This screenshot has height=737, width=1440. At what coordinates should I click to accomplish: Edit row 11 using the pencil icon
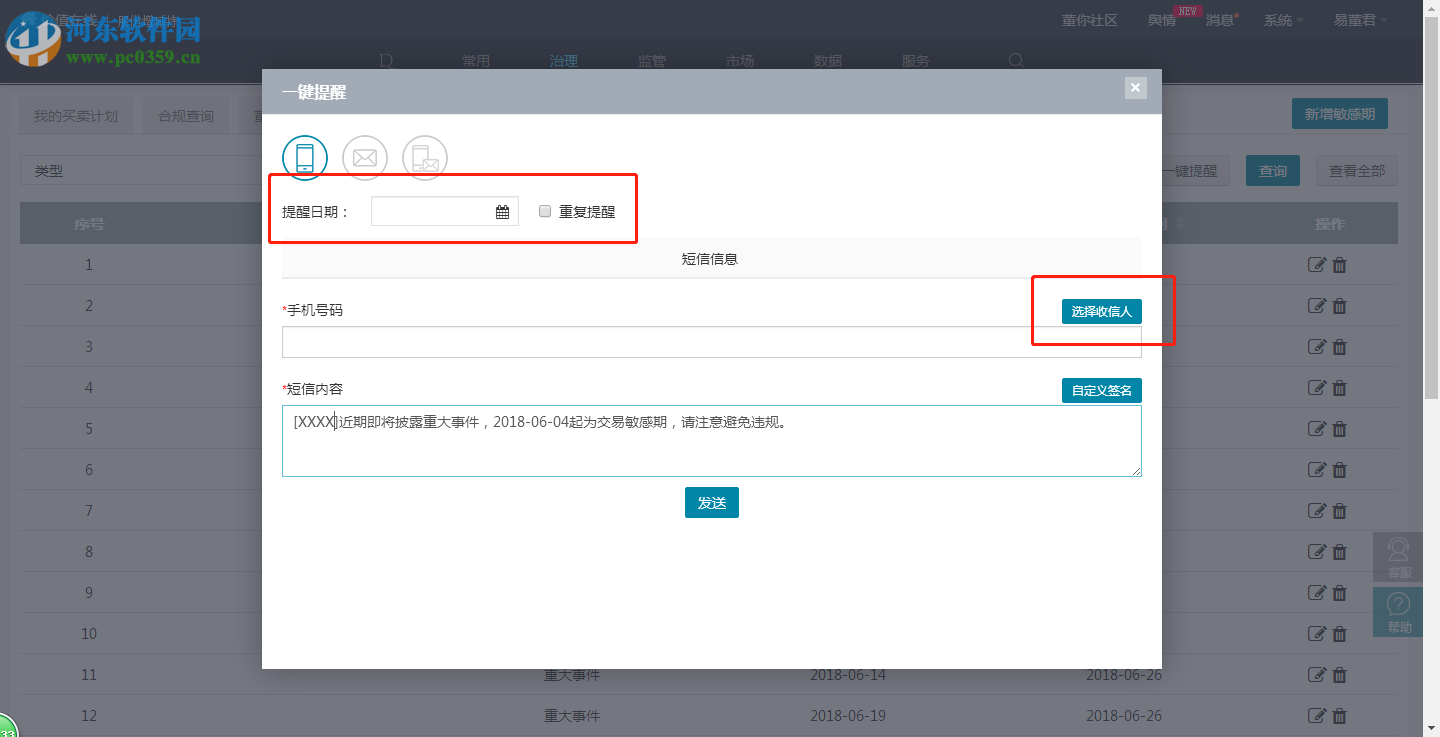tap(1317, 674)
